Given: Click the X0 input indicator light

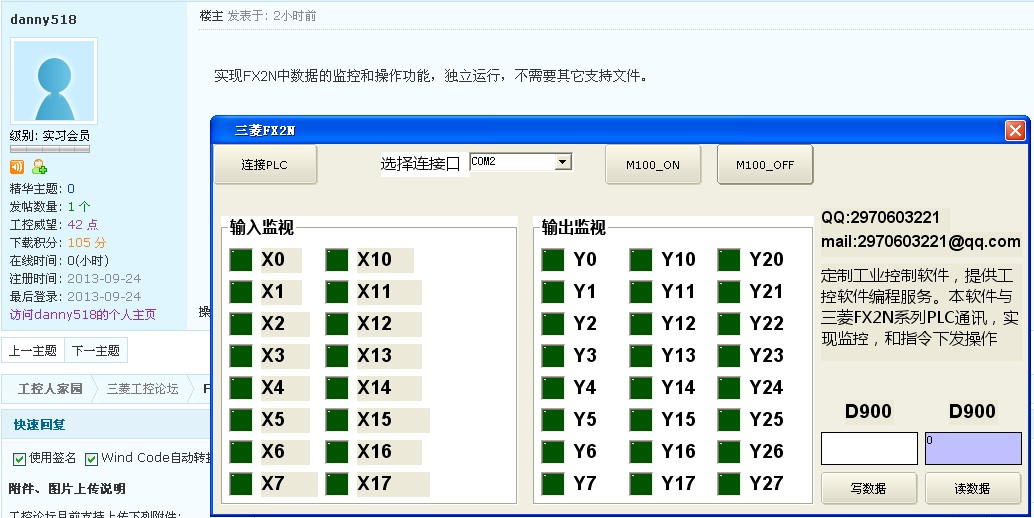Looking at the screenshot, I should 241,260.
